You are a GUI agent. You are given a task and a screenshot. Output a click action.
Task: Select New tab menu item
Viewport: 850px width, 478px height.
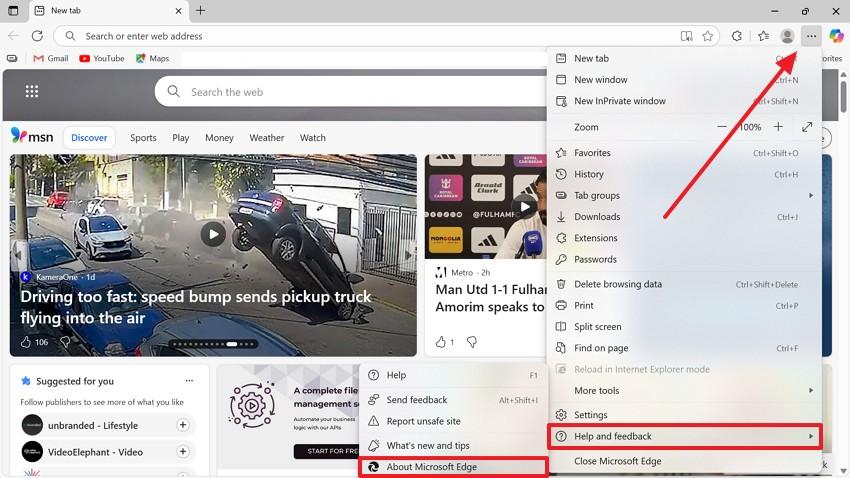click(684, 59)
